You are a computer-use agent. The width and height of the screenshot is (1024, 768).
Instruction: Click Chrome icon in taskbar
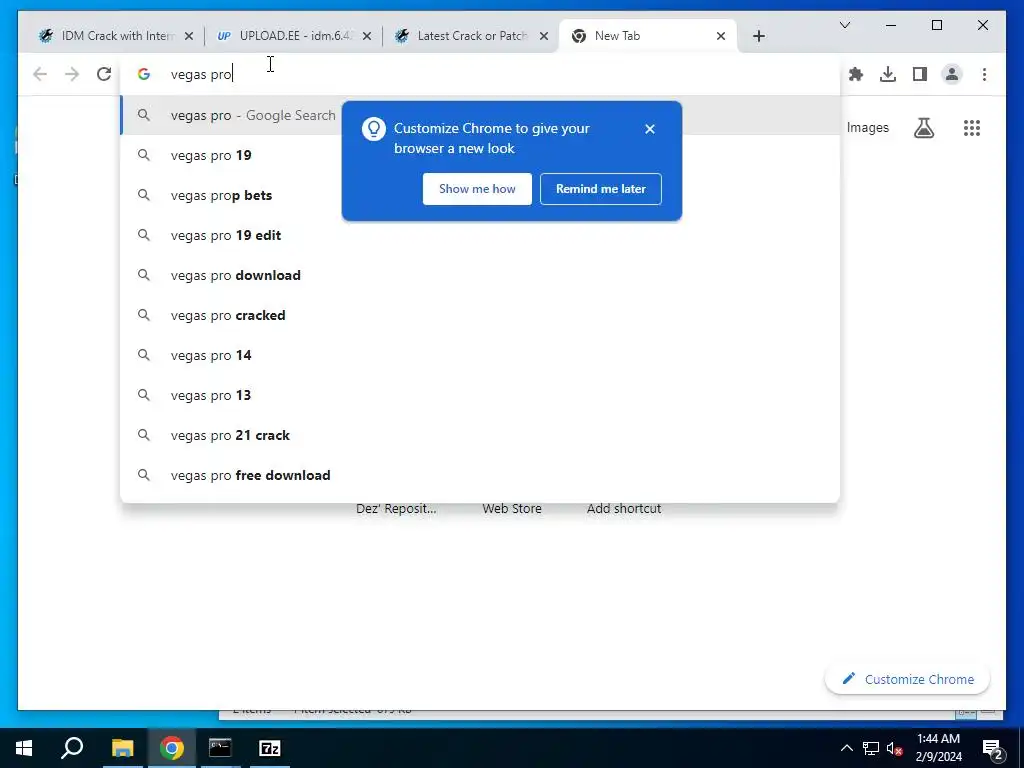171,748
